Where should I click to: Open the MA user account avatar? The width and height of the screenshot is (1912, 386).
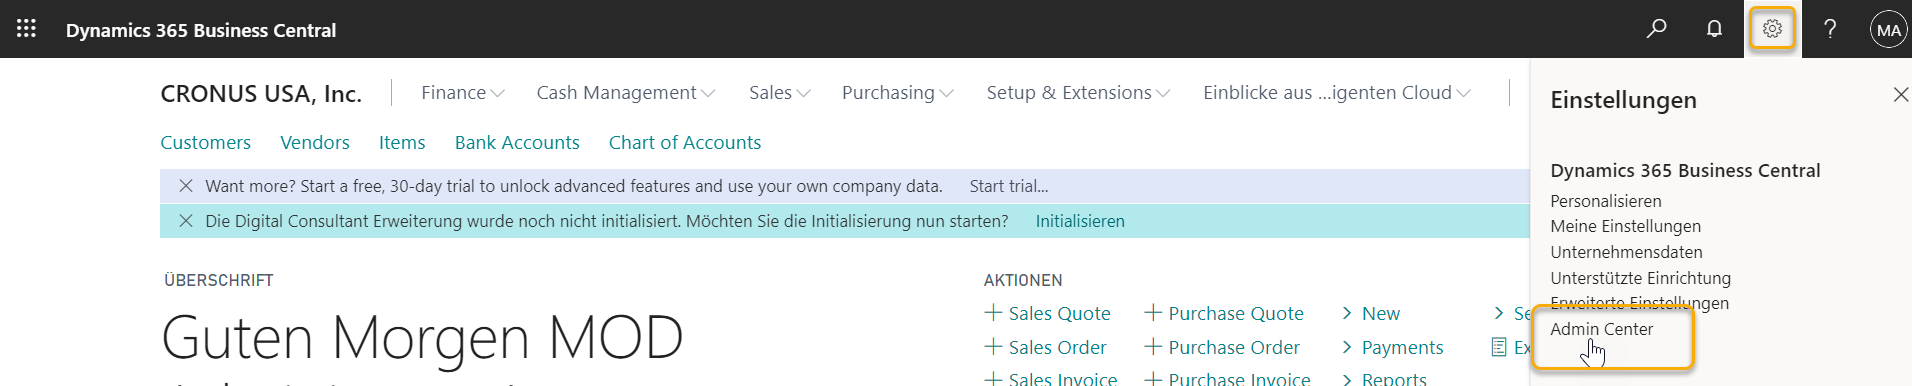coord(1888,30)
